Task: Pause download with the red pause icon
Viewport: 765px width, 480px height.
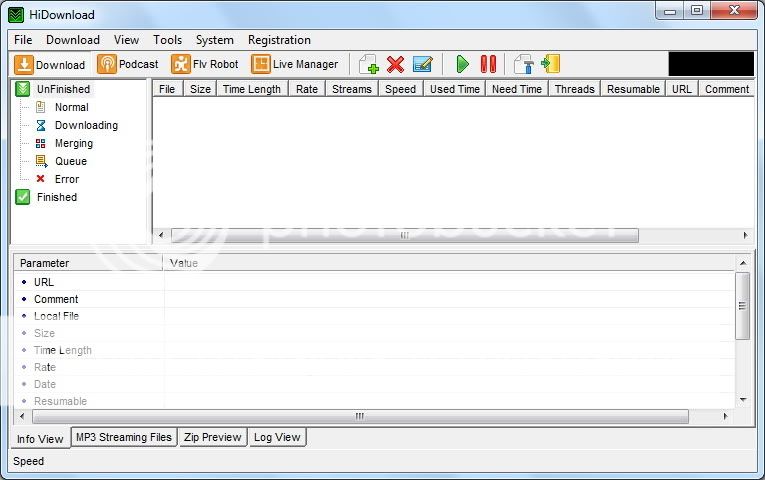Action: point(488,64)
